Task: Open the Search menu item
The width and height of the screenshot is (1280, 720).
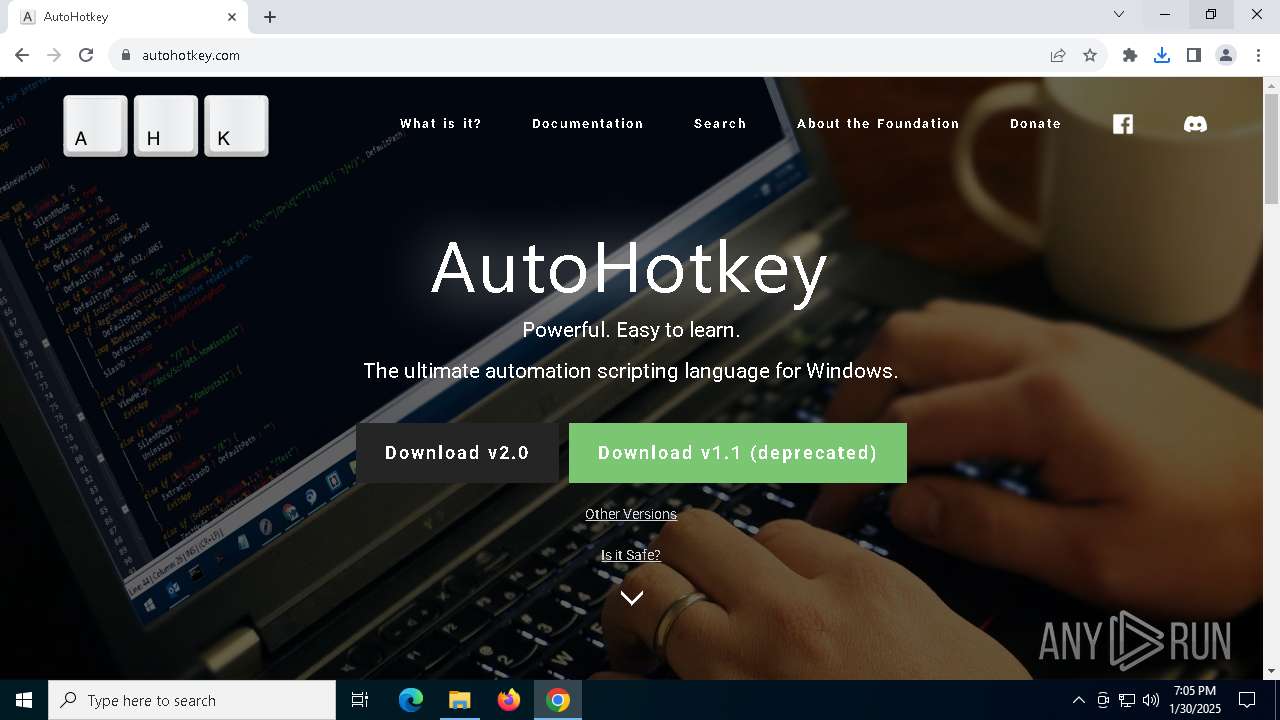Action: pos(720,124)
